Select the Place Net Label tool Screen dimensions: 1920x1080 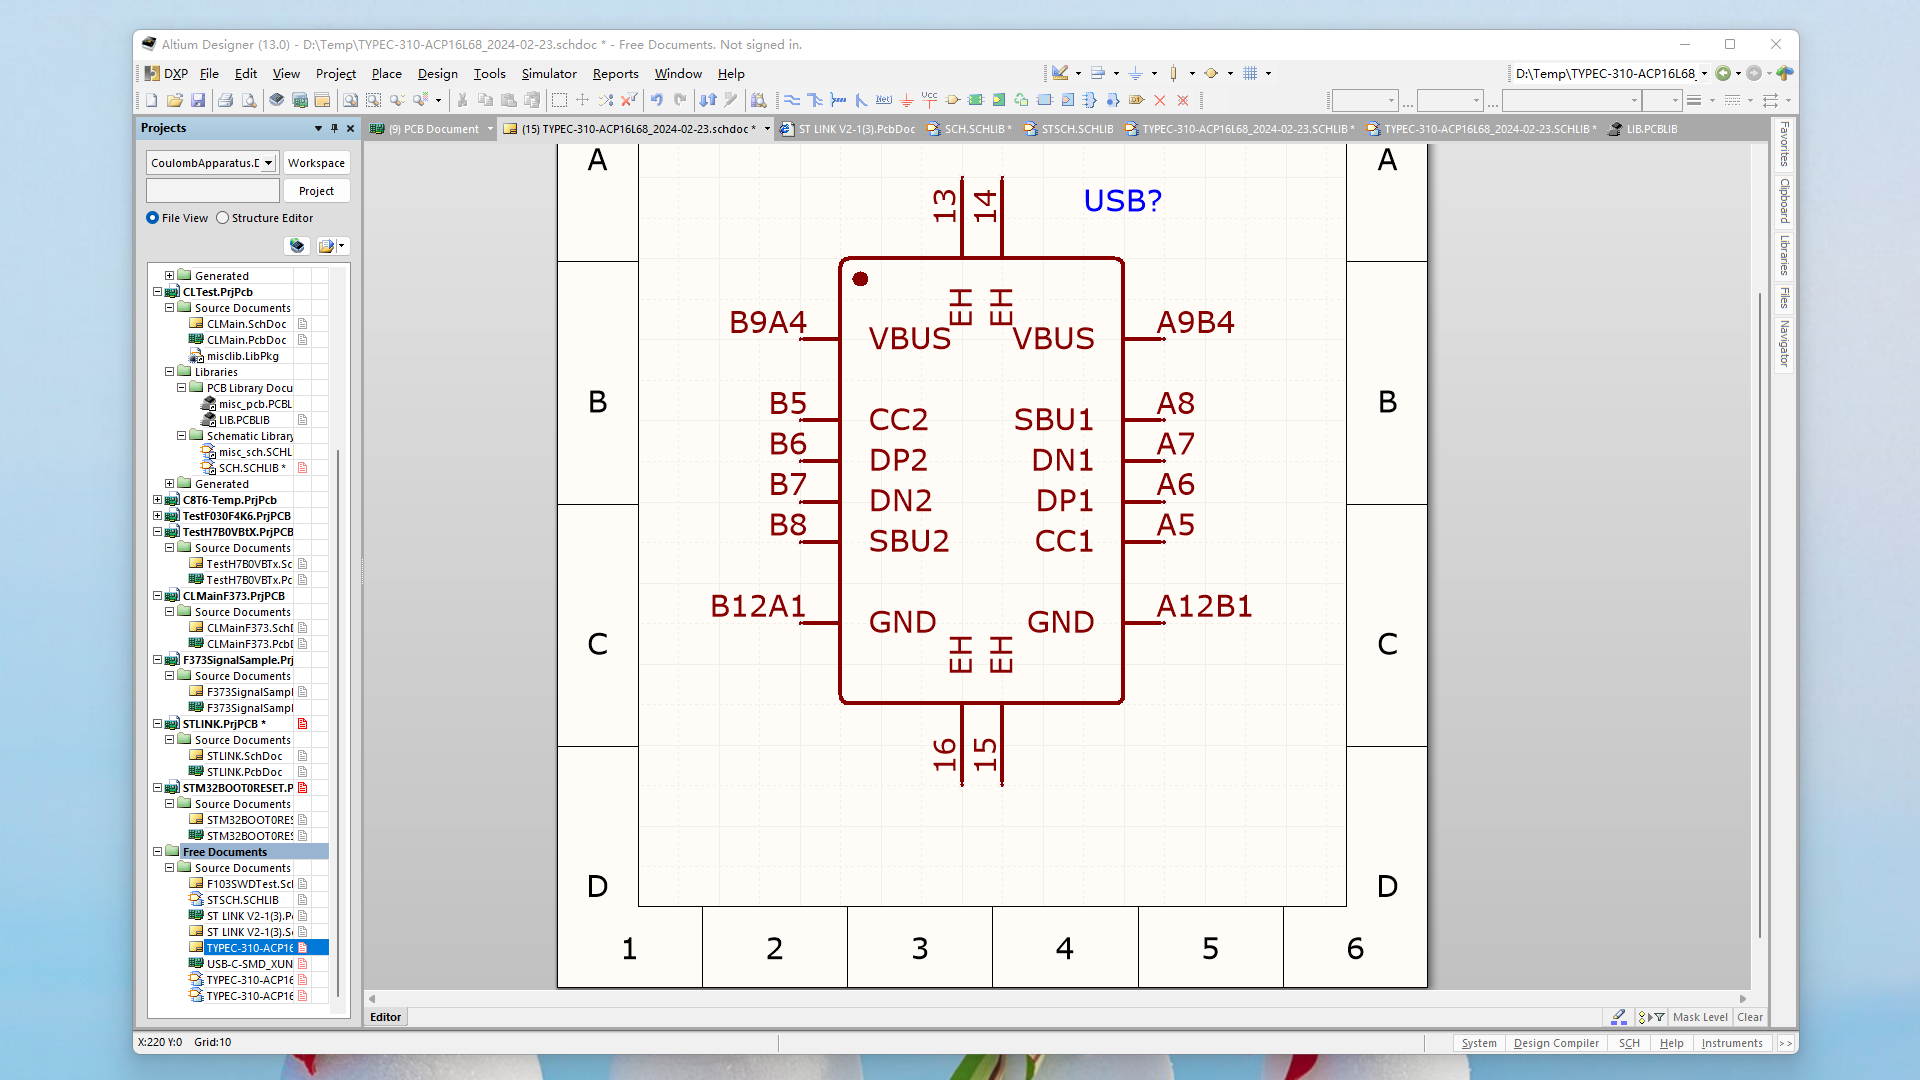[x=883, y=100]
